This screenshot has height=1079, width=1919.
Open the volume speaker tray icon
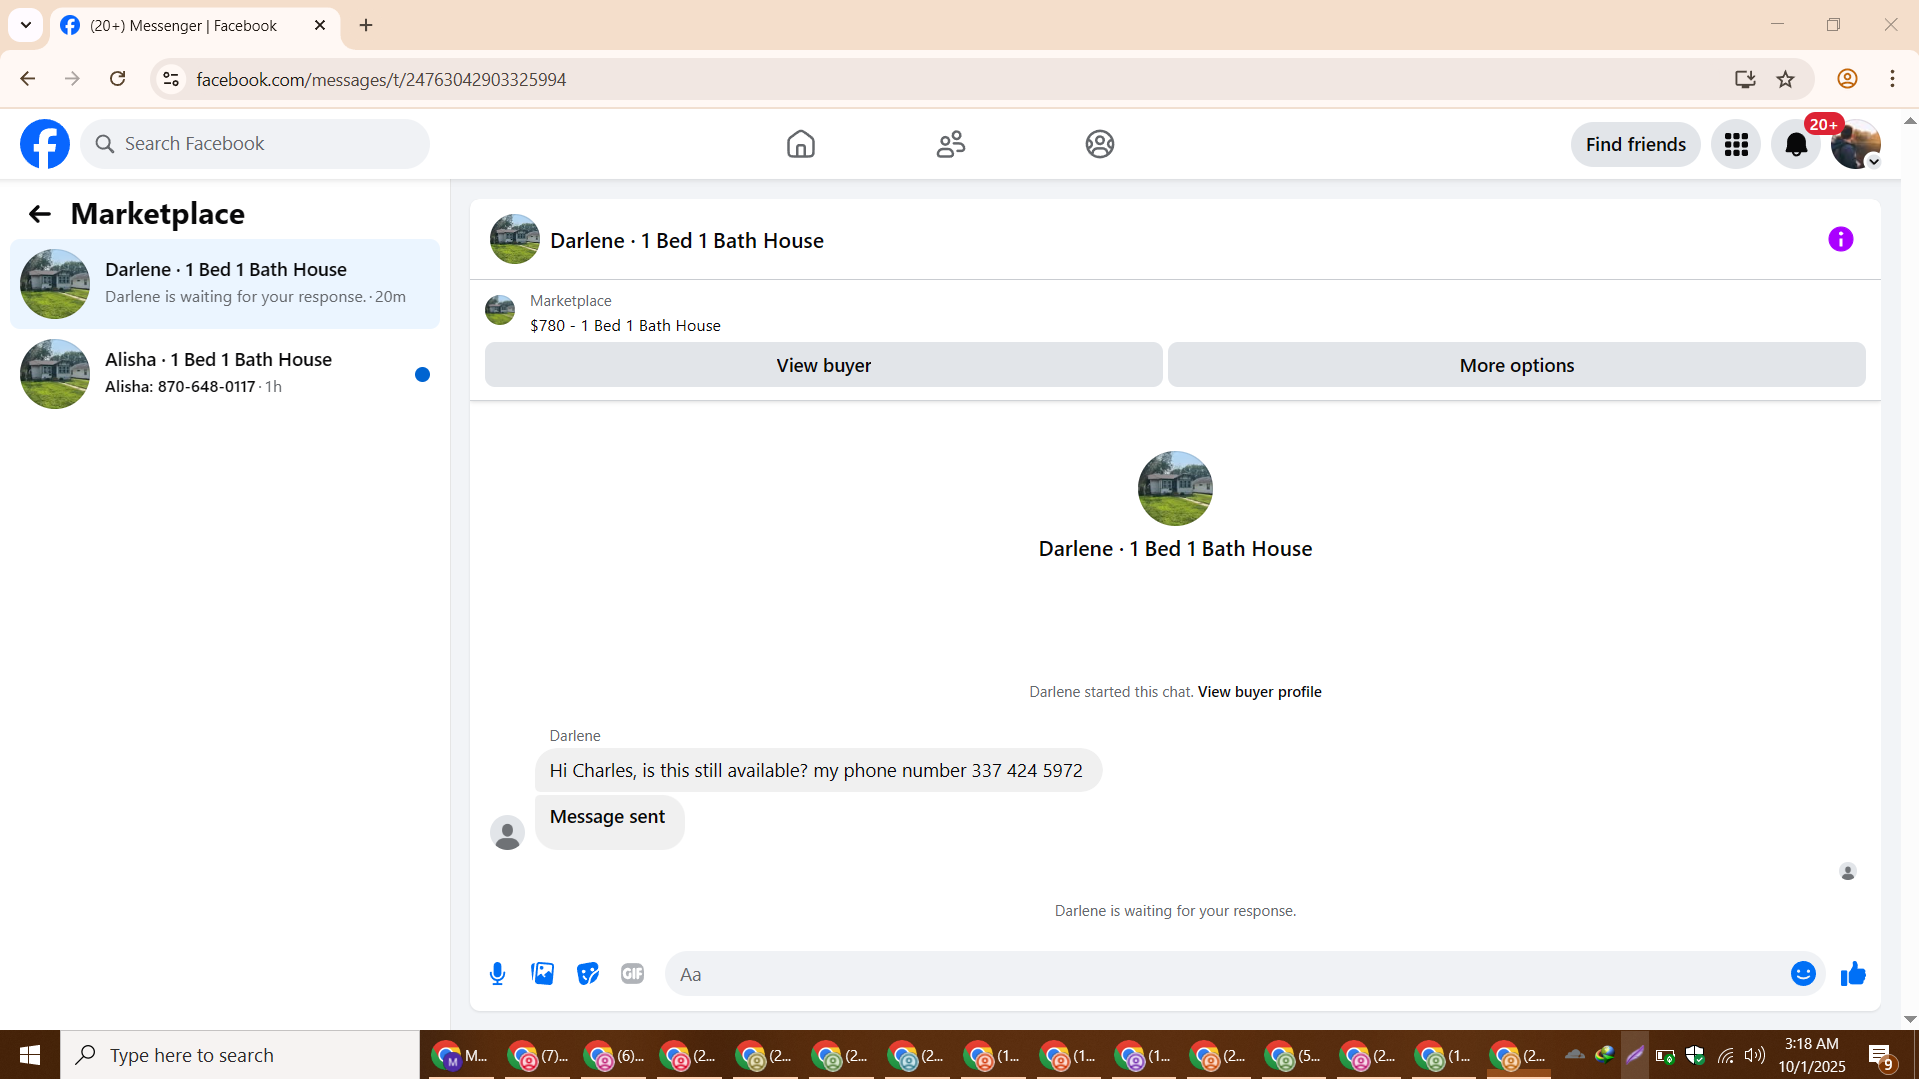click(x=1754, y=1055)
